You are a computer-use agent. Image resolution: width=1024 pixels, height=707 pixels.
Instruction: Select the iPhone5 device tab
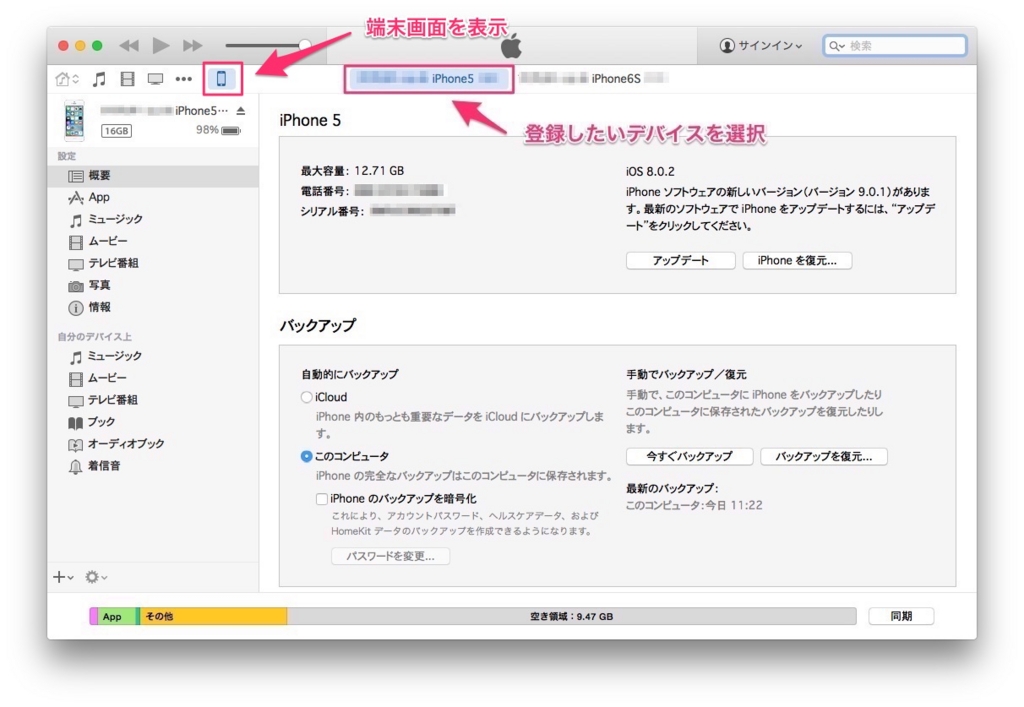click(428, 79)
